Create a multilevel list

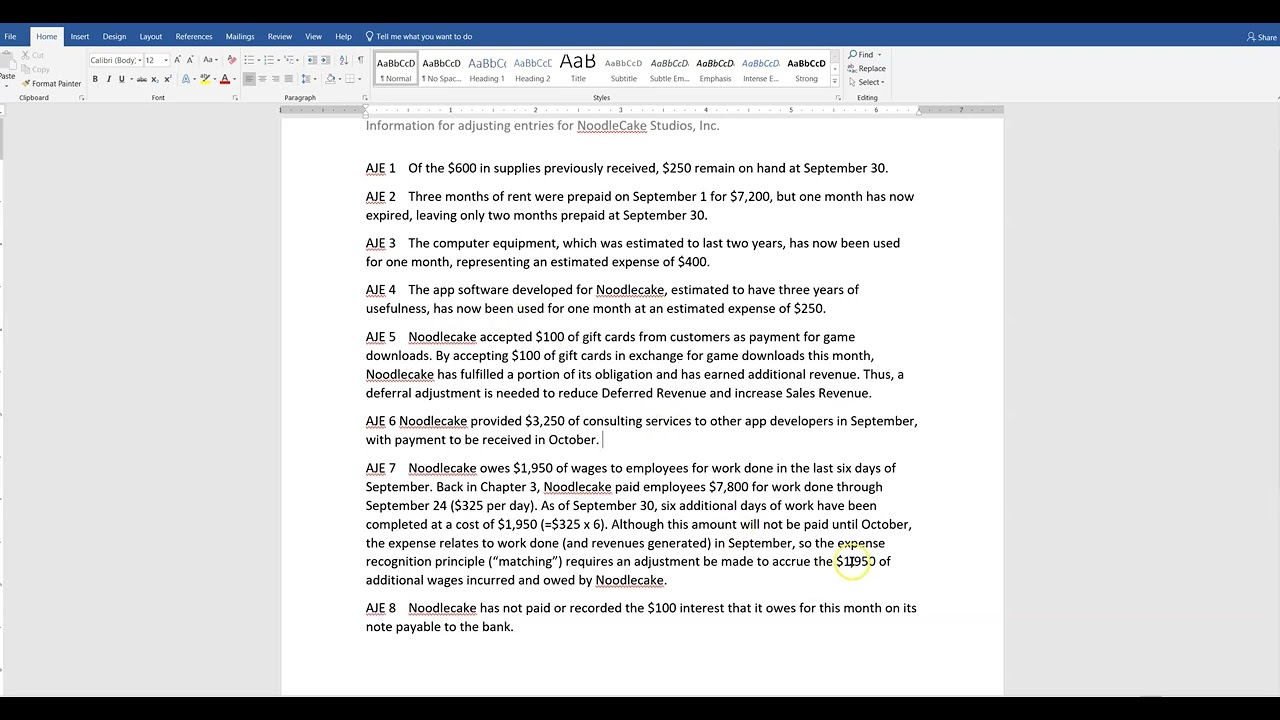pyautogui.click(x=289, y=60)
